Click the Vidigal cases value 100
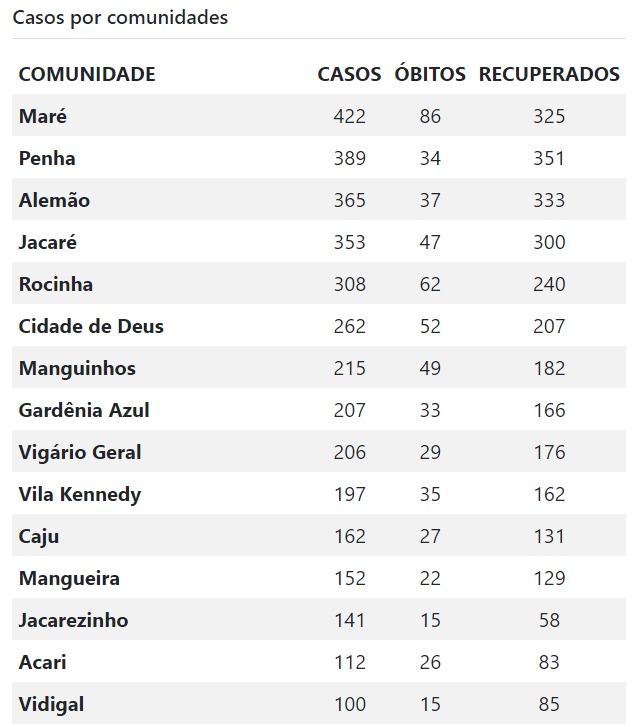 (349, 704)
